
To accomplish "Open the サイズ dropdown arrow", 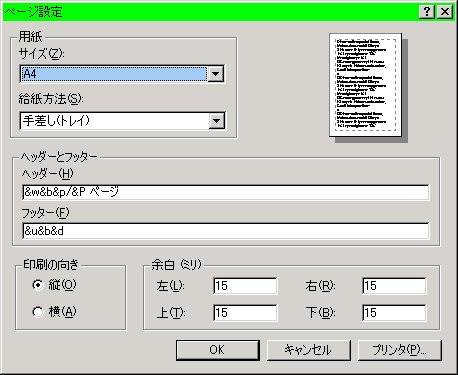I will coord(216,74).
